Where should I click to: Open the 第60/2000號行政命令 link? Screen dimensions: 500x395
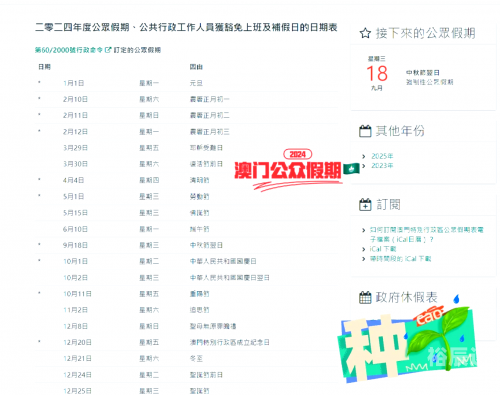(68, 50)
